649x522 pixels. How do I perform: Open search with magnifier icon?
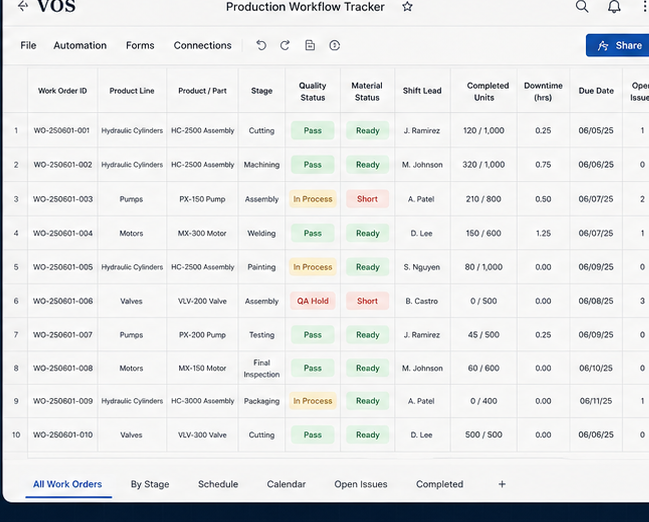coord(582,6)
